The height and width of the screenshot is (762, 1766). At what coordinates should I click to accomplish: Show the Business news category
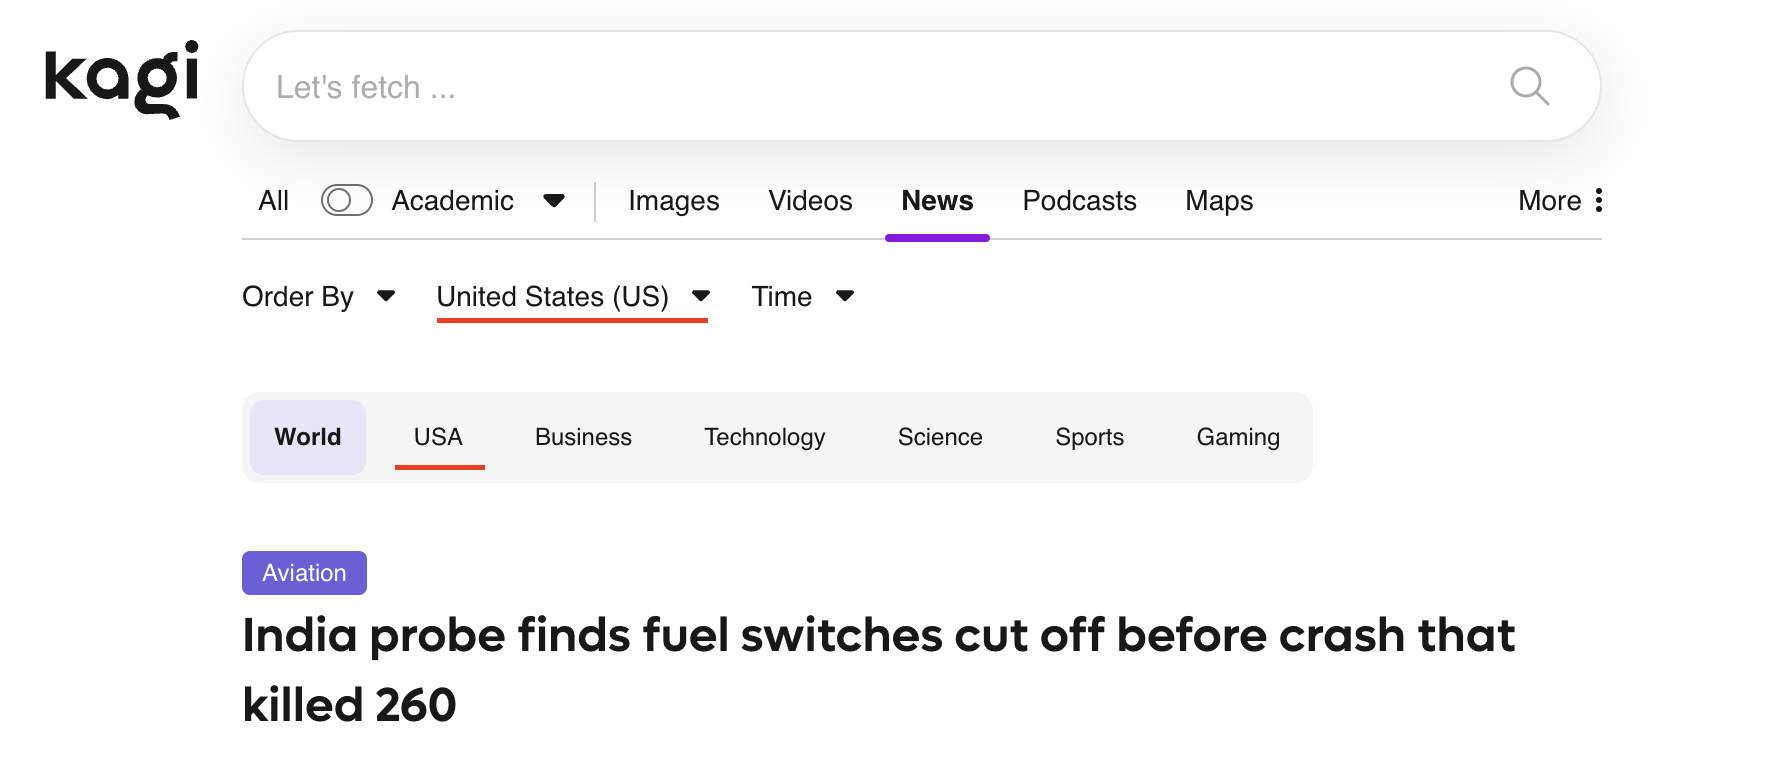(583, 437)
